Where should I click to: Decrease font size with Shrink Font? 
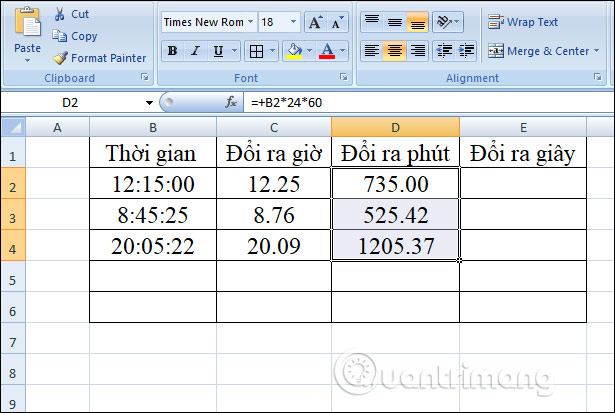click(337, 22)
